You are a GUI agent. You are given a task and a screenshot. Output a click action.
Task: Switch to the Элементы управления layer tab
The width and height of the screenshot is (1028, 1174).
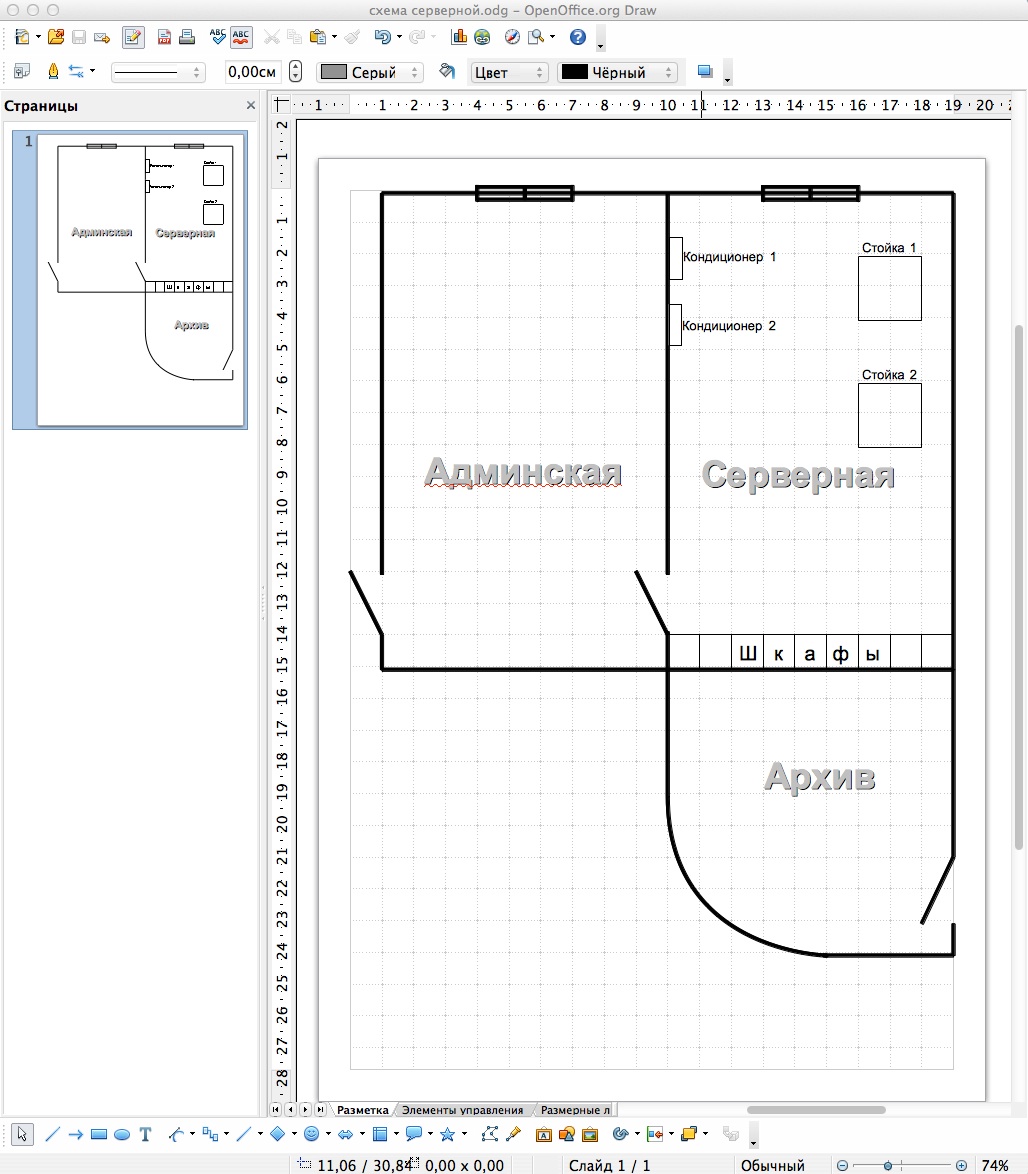pos(462,1110)
